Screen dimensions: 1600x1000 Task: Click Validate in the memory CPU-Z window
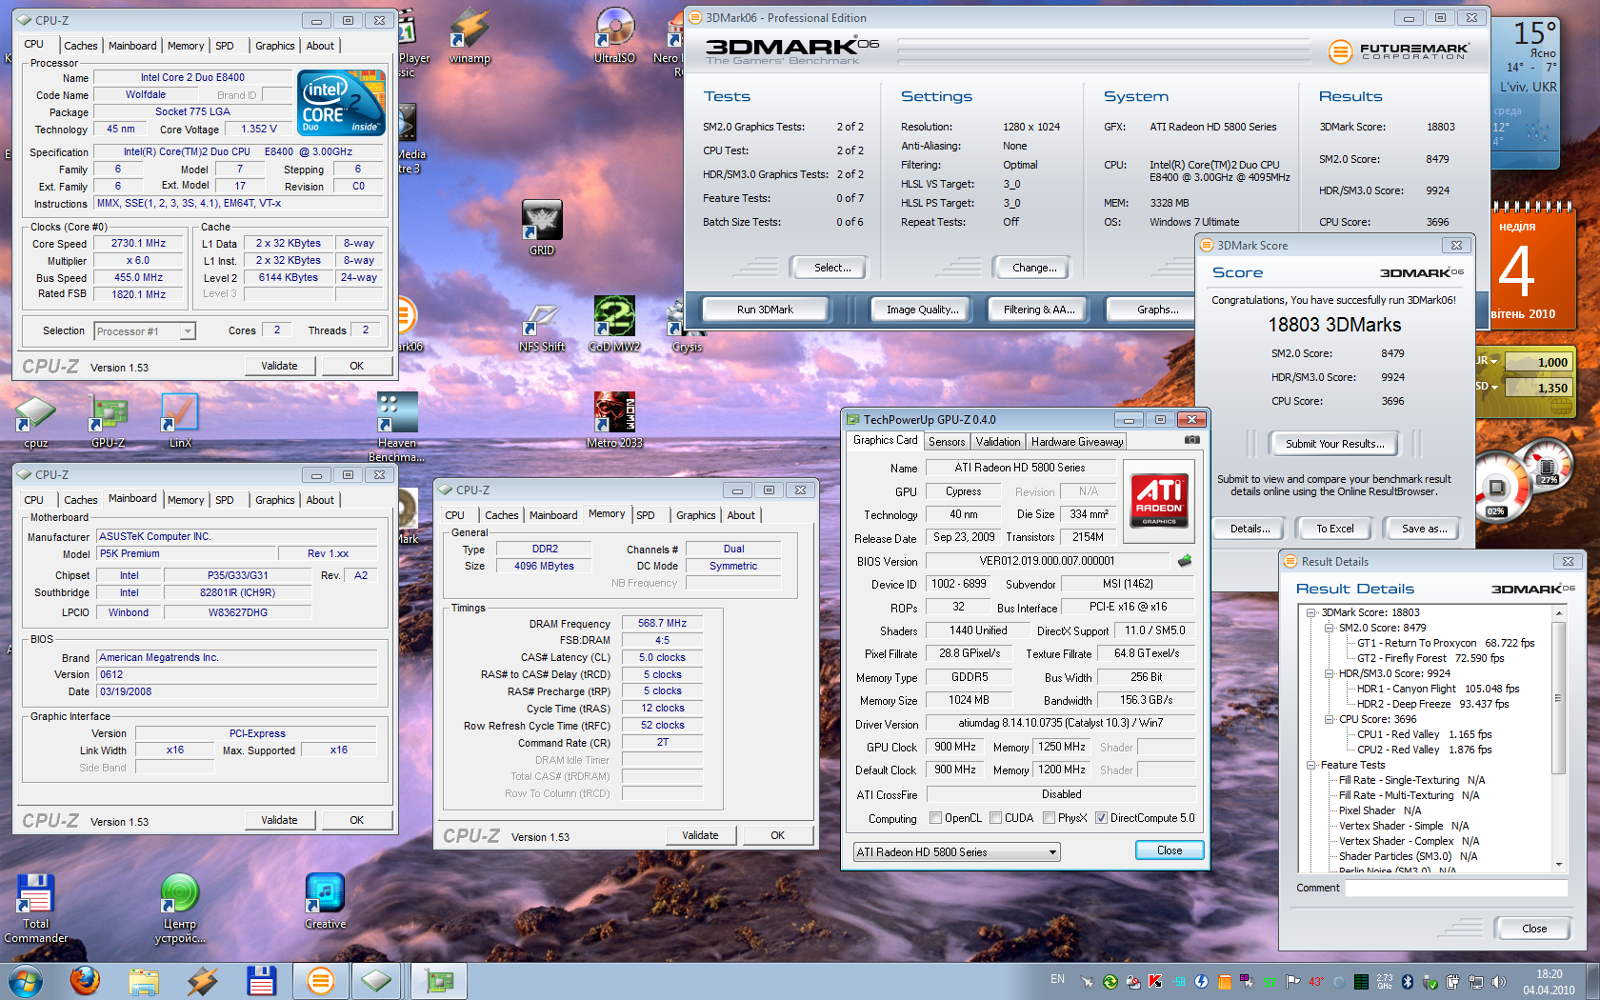[700, 835]
